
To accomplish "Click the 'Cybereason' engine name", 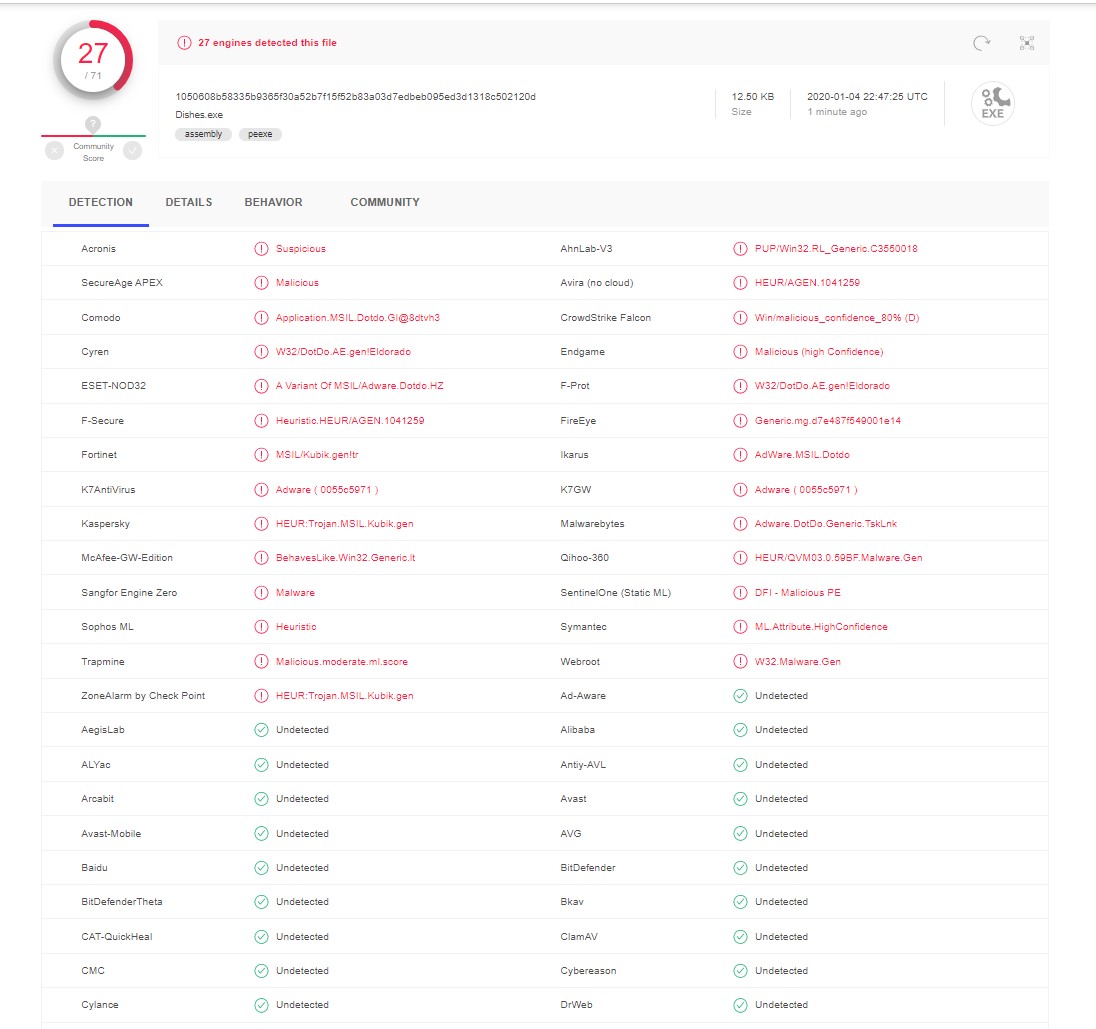I will point(588,971).
